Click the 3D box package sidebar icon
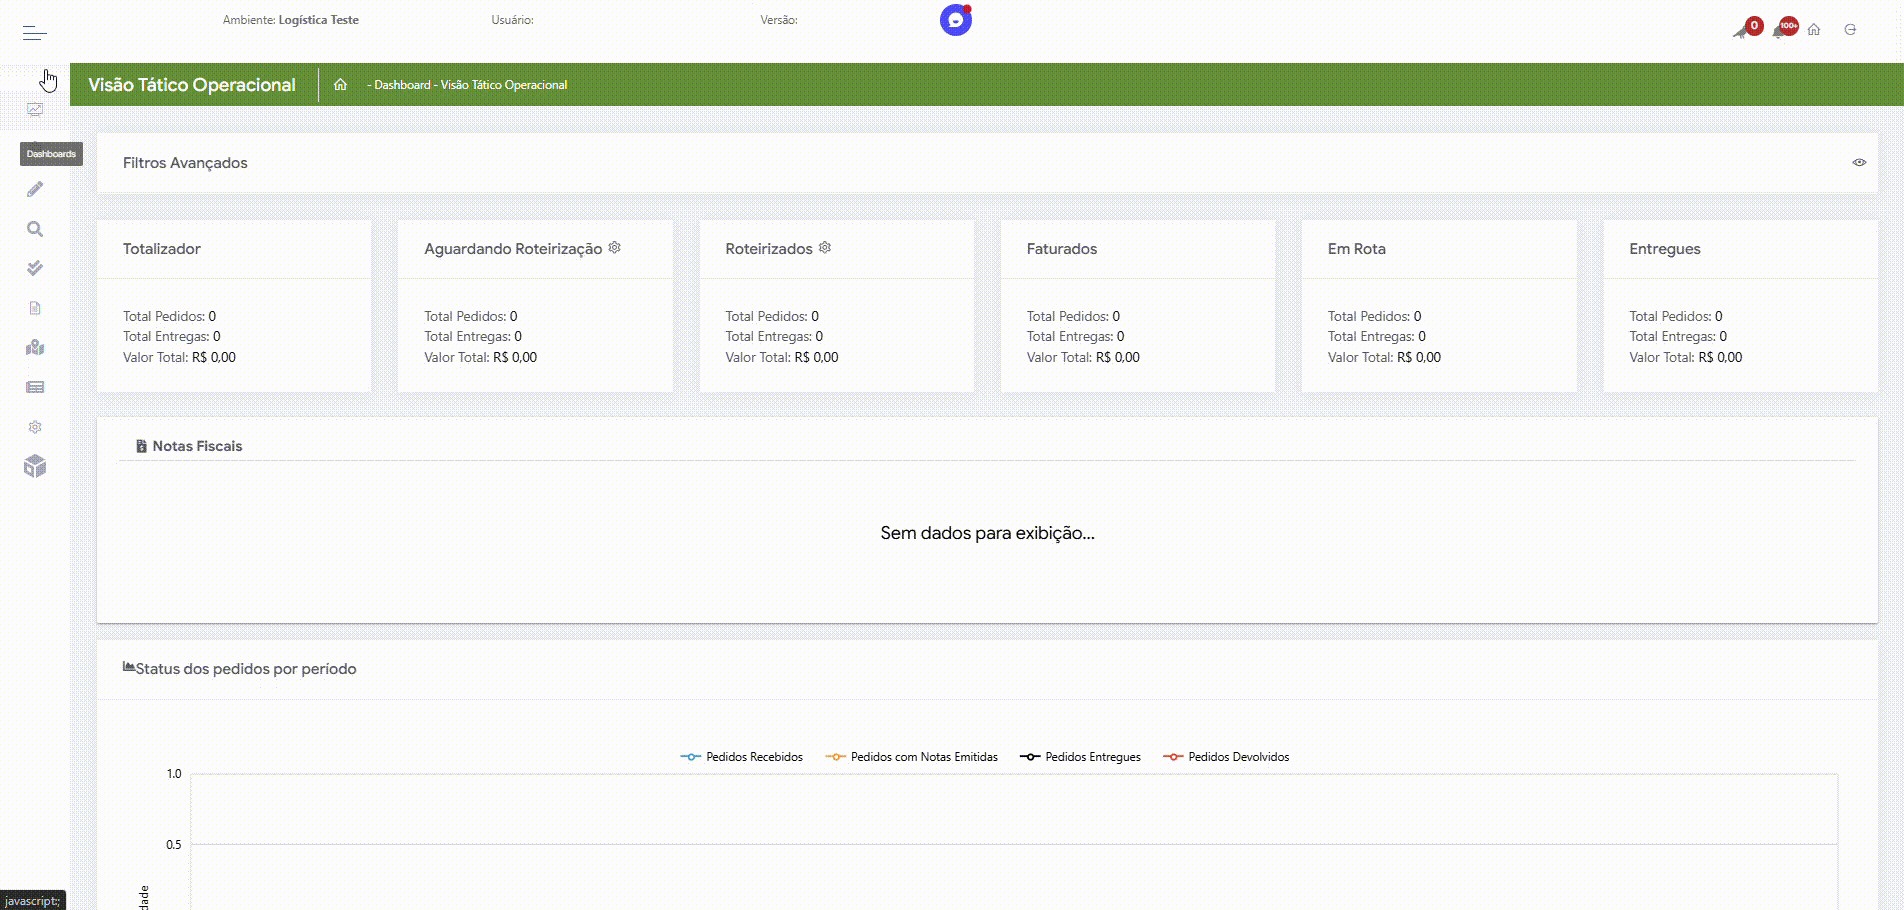This screenshot has width=1904, height=910. 35,467
